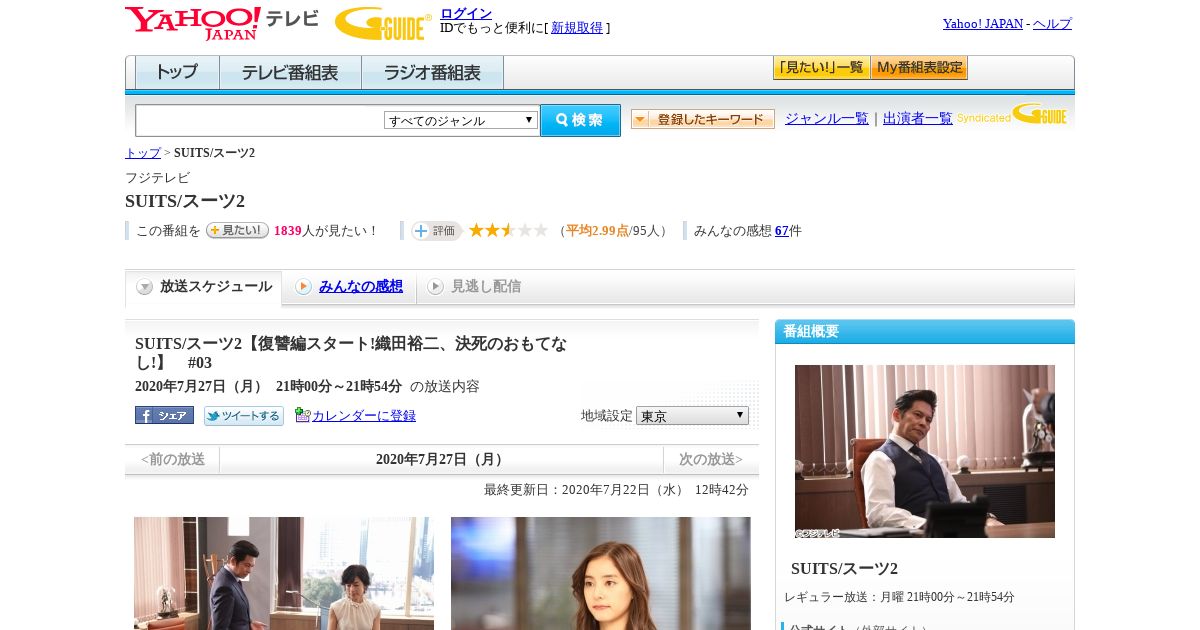This screenshot has width=1200, height=630.
Task: Click the 番組概要 panel header
Action: [925, 331]
